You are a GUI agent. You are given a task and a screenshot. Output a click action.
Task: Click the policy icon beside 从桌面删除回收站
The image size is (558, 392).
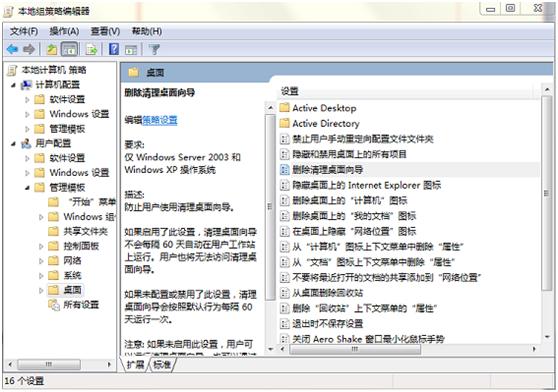click(x=285, y=293)
